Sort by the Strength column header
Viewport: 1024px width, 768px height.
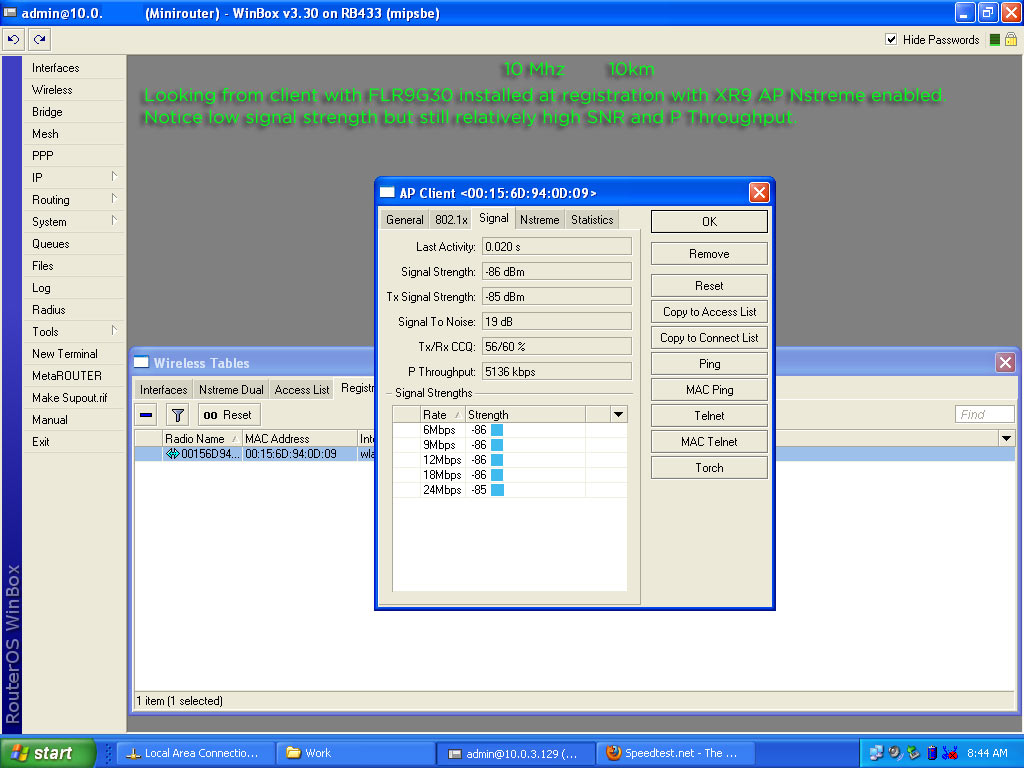[525, 415]
